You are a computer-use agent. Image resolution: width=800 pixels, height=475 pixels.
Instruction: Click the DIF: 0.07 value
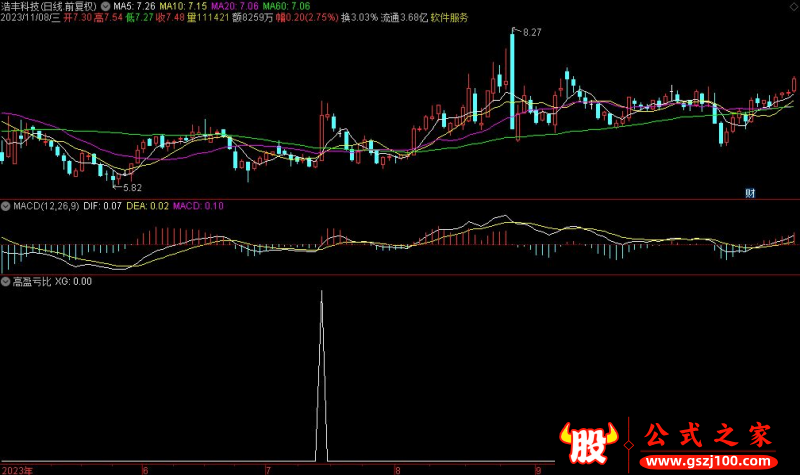(x=103, y=206)
